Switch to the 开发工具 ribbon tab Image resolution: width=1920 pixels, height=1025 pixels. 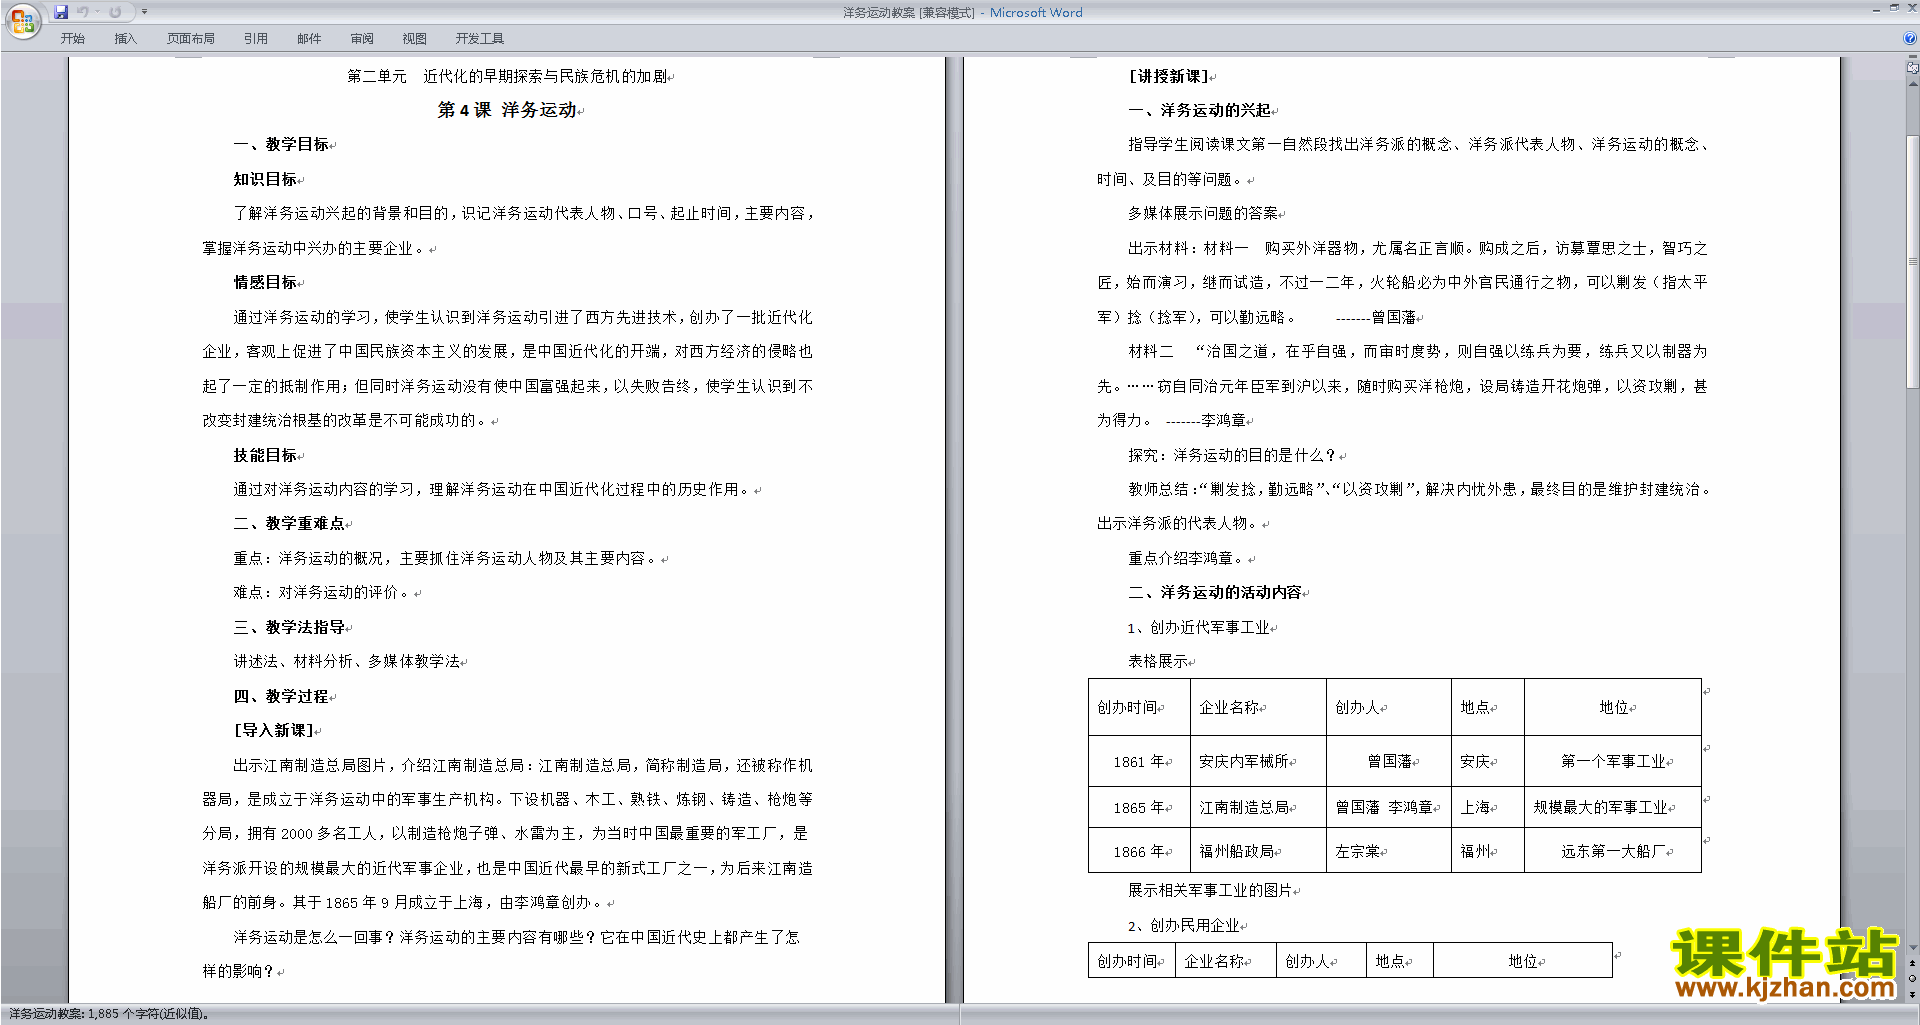click(x=479, y=38)
